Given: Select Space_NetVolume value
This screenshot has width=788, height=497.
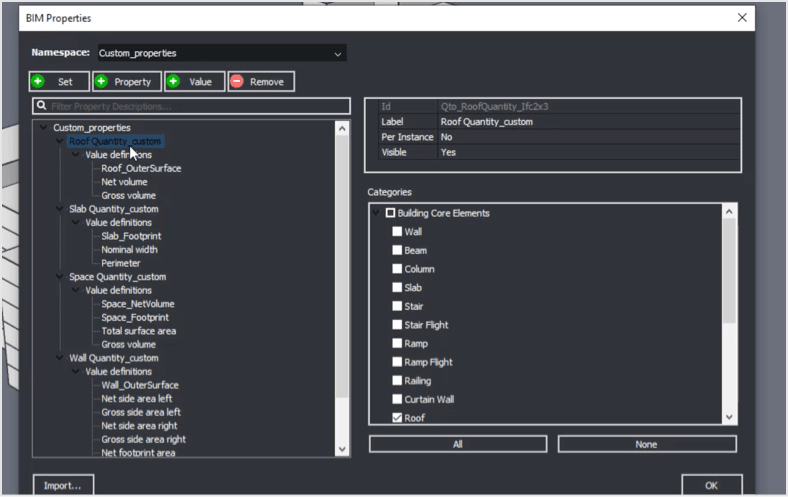Looking at the screenshot, I should click(x=138, y=304).
